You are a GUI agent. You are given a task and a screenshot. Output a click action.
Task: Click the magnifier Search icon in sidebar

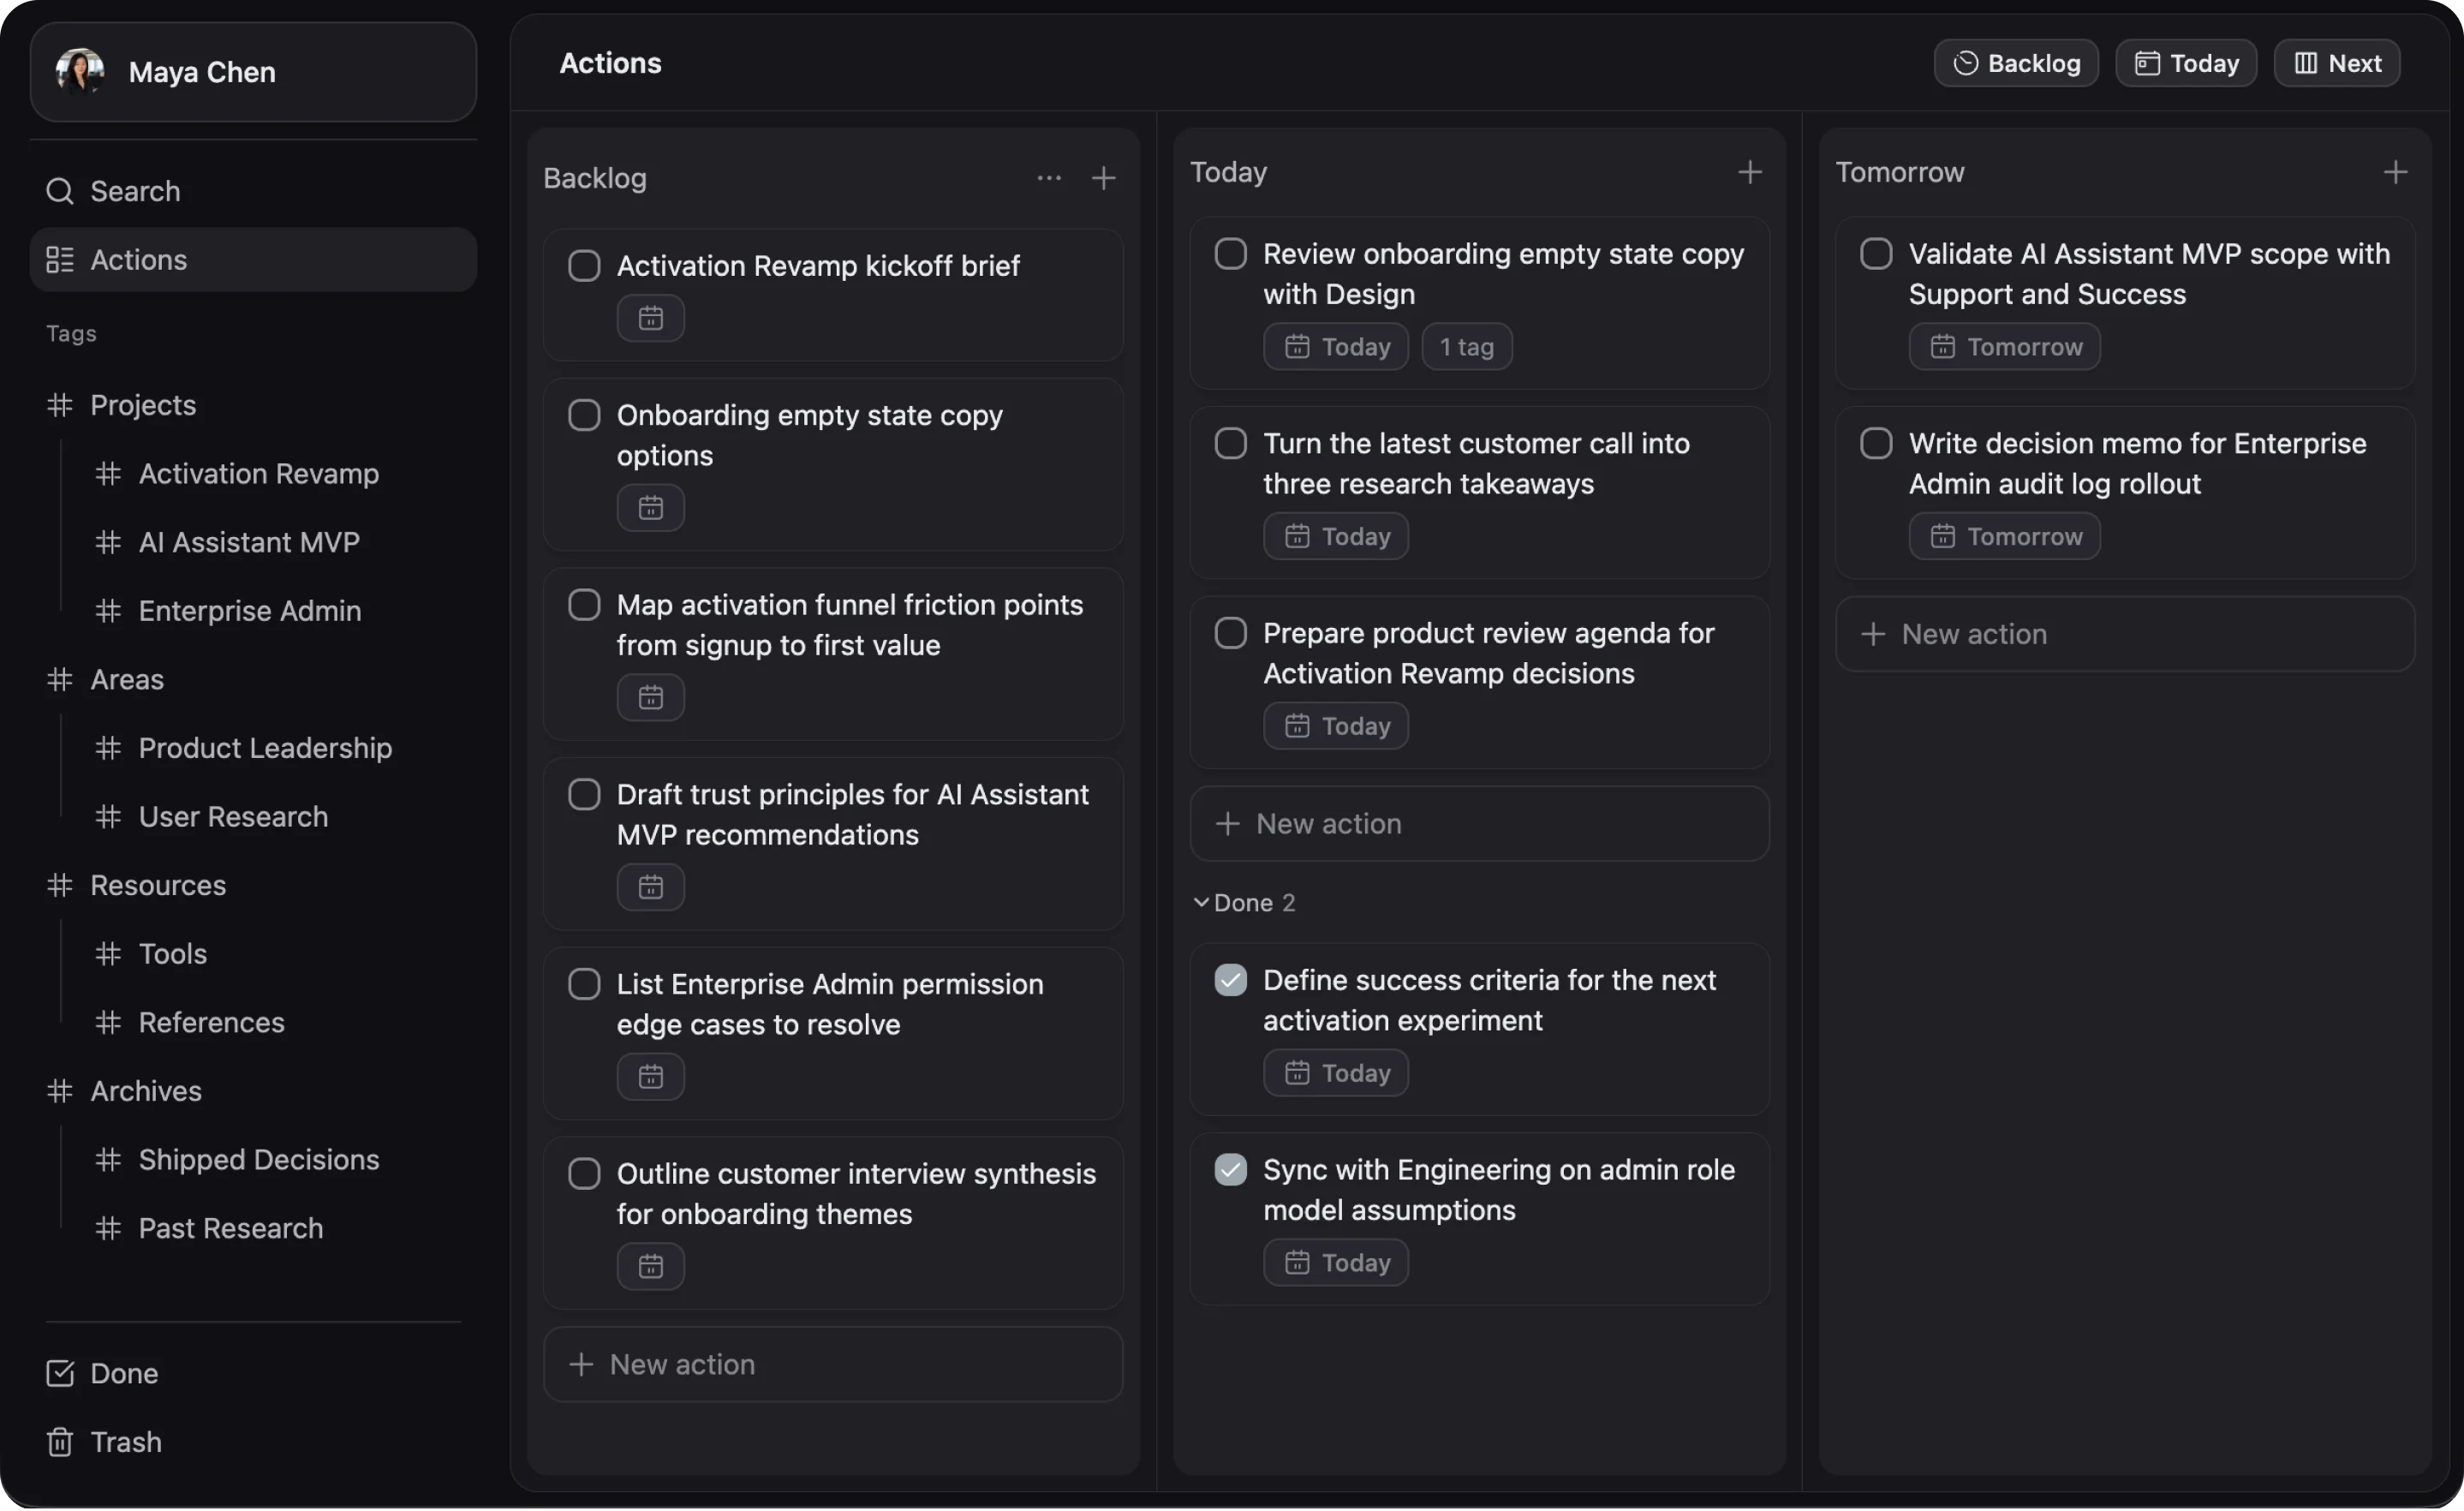click(x=60, y=191)
